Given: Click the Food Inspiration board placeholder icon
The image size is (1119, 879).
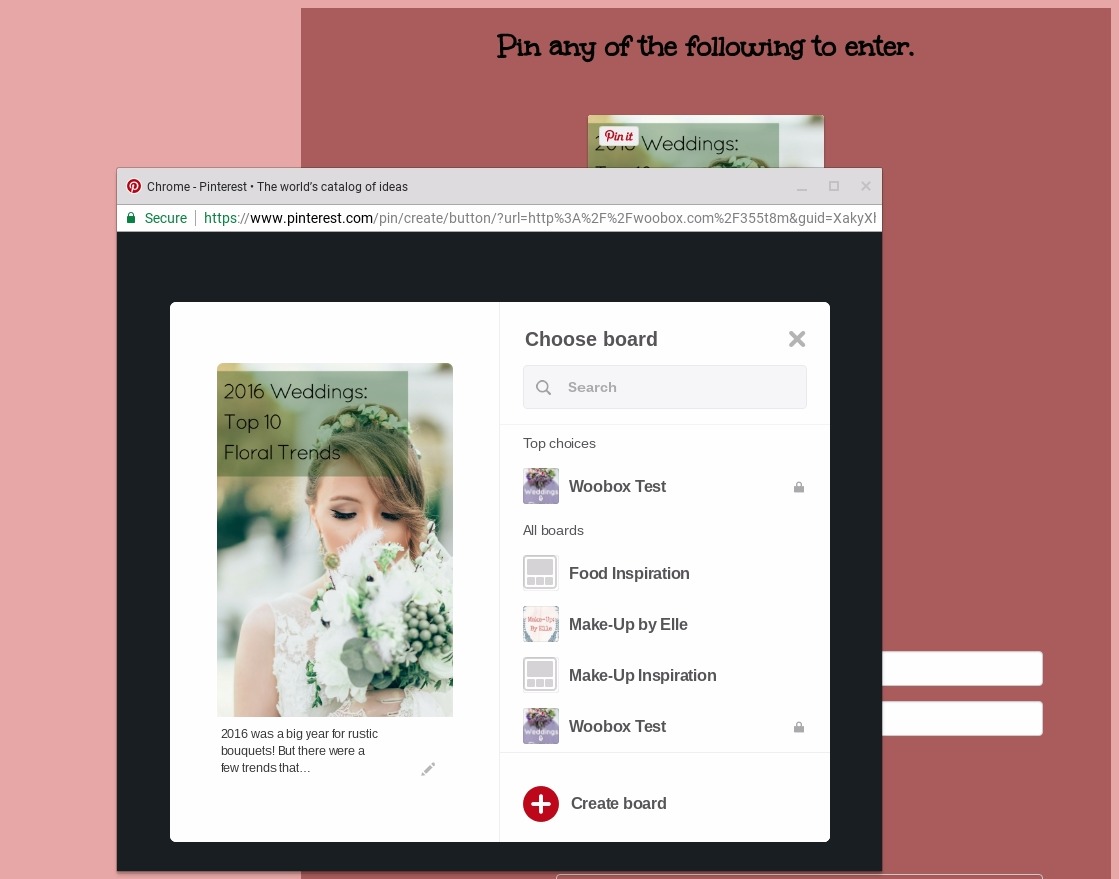Looking at the screenshot, I should coord(540,573).
